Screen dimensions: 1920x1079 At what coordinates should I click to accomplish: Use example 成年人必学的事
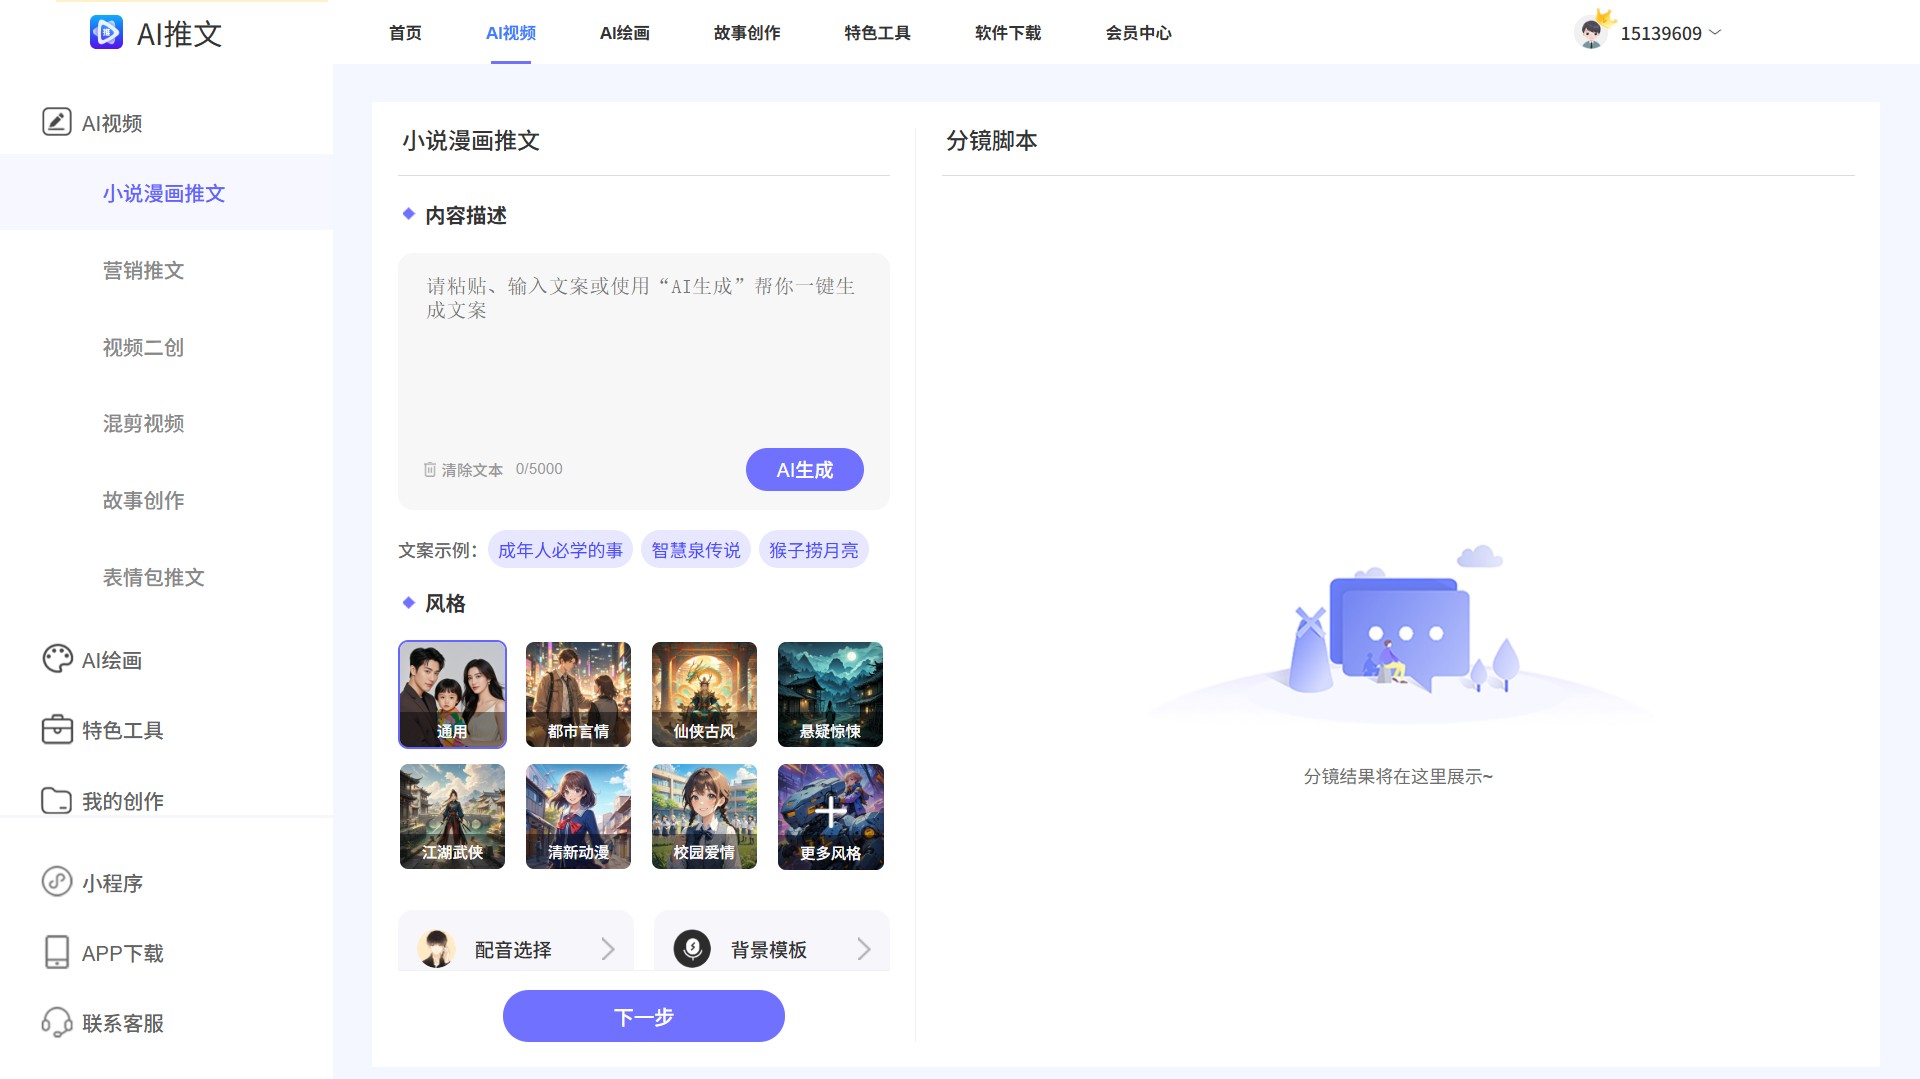point(560,550)
